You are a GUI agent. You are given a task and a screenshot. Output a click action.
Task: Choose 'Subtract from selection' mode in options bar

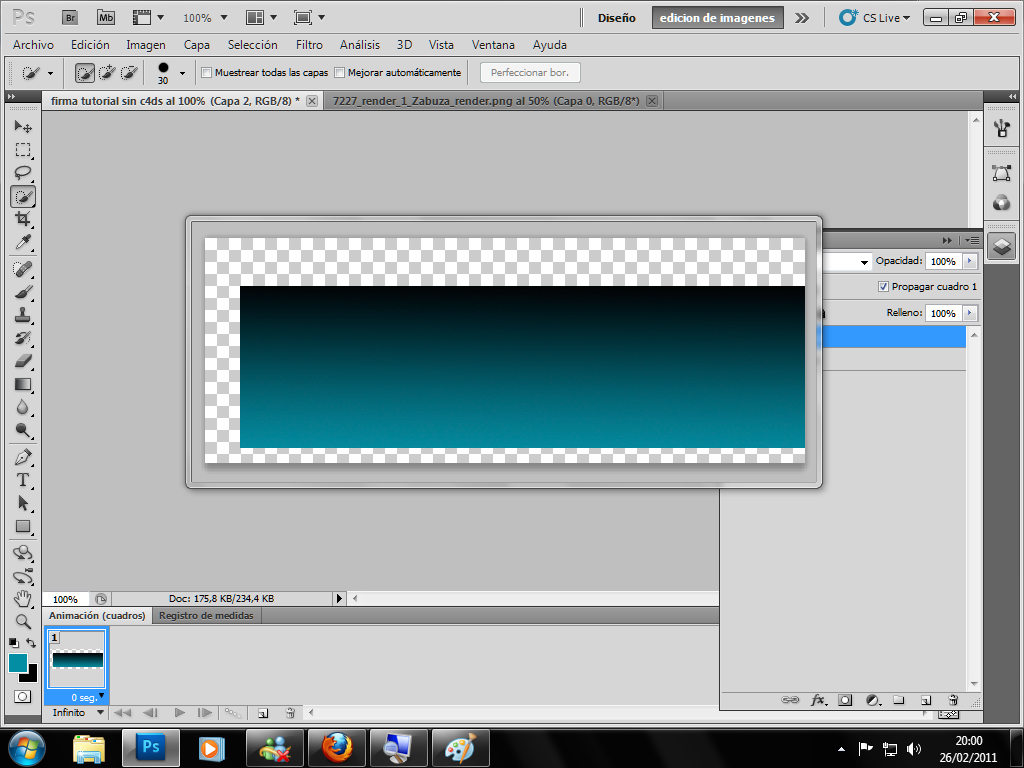coord(129,72)
